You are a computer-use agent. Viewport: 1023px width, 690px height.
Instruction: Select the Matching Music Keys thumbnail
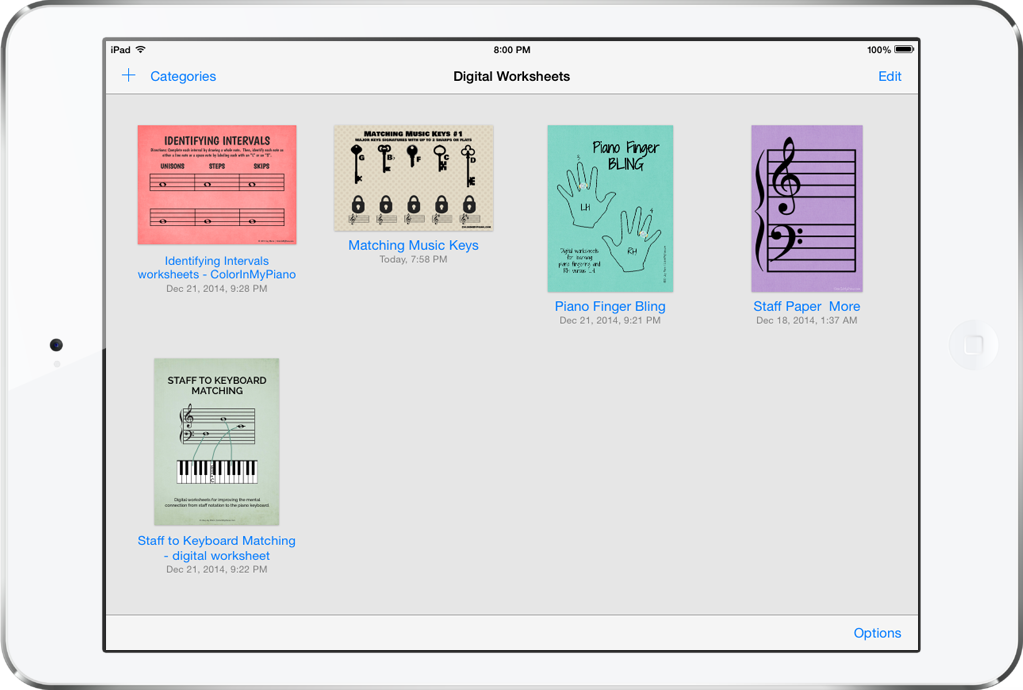point(413,176)
